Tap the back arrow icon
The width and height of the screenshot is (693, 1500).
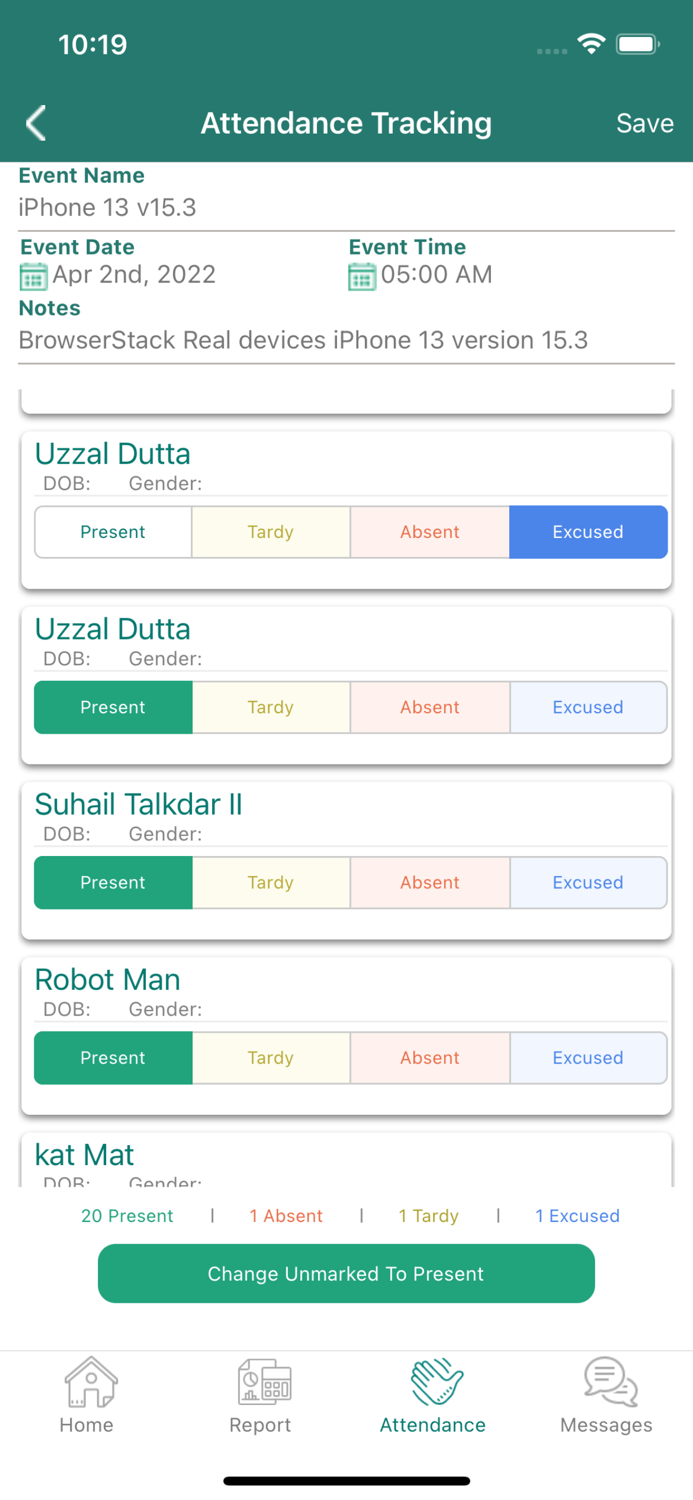(x=36, y=123)
